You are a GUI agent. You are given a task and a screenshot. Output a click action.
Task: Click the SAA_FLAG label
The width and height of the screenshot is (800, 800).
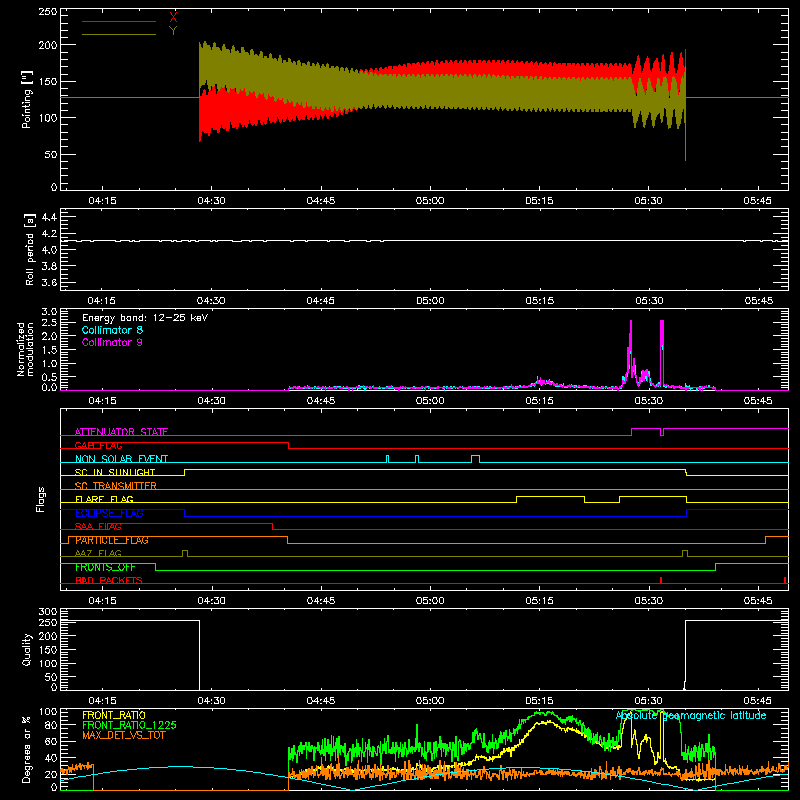98,526
